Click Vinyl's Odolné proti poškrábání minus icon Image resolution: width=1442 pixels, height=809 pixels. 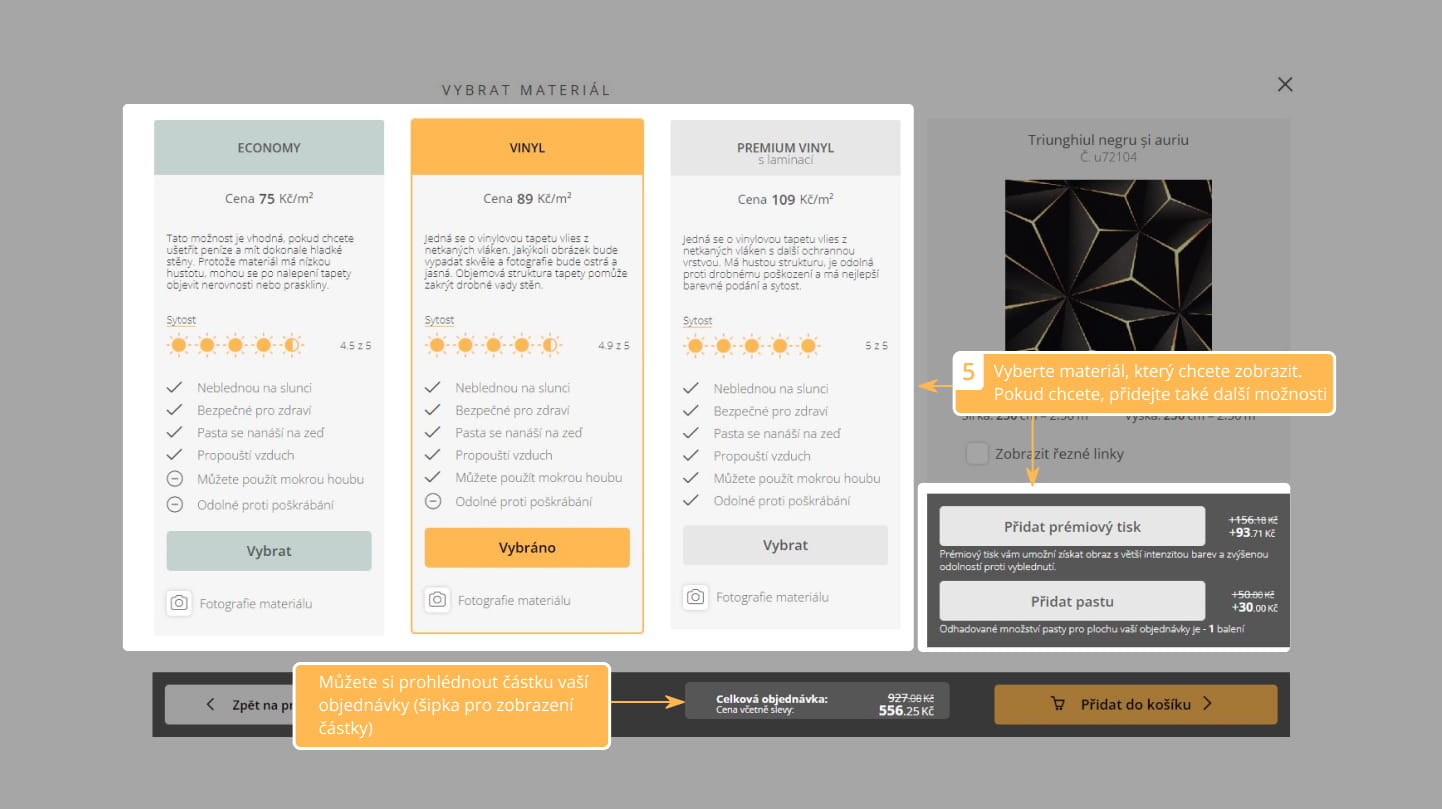[x=433, y=502]
